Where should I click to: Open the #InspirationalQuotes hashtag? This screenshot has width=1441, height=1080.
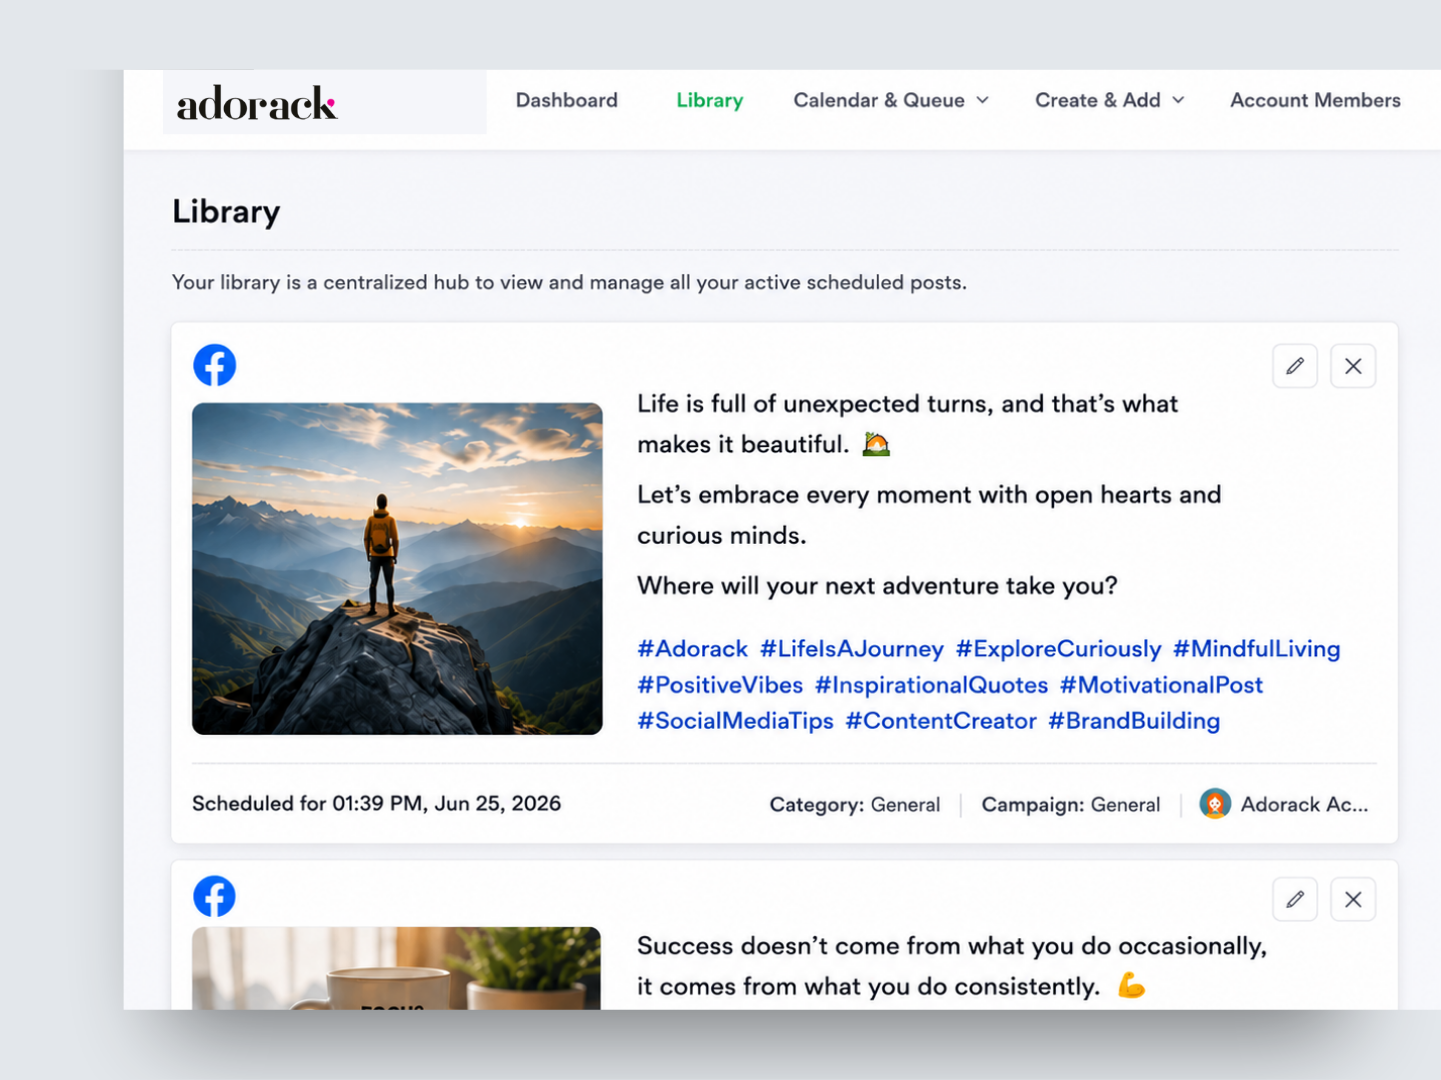[931, 685]
